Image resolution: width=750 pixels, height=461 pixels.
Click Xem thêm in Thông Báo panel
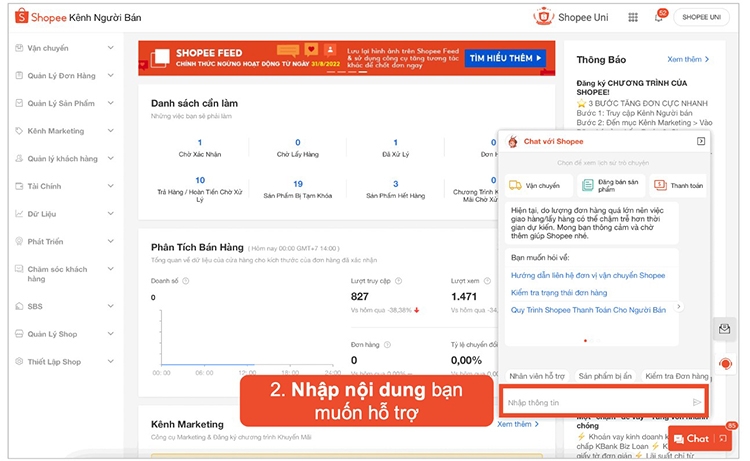[688, 59]
